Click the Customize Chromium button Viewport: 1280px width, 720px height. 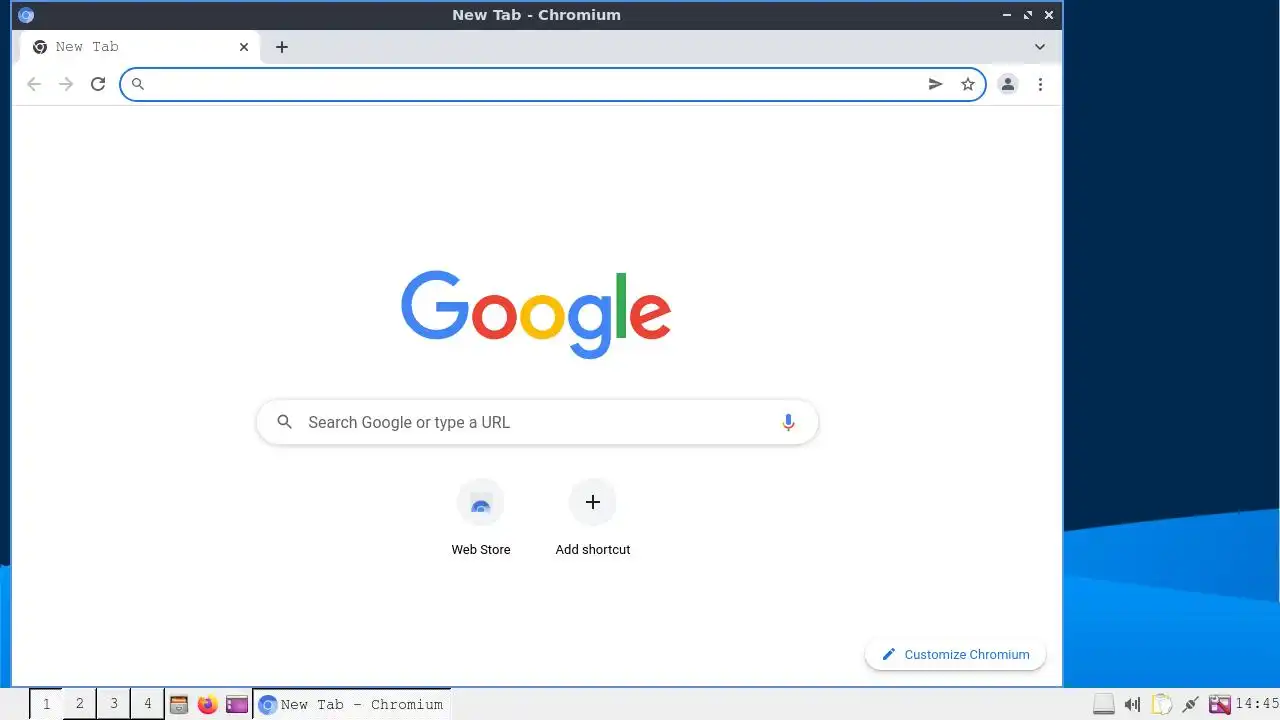(x=955, y=654)
